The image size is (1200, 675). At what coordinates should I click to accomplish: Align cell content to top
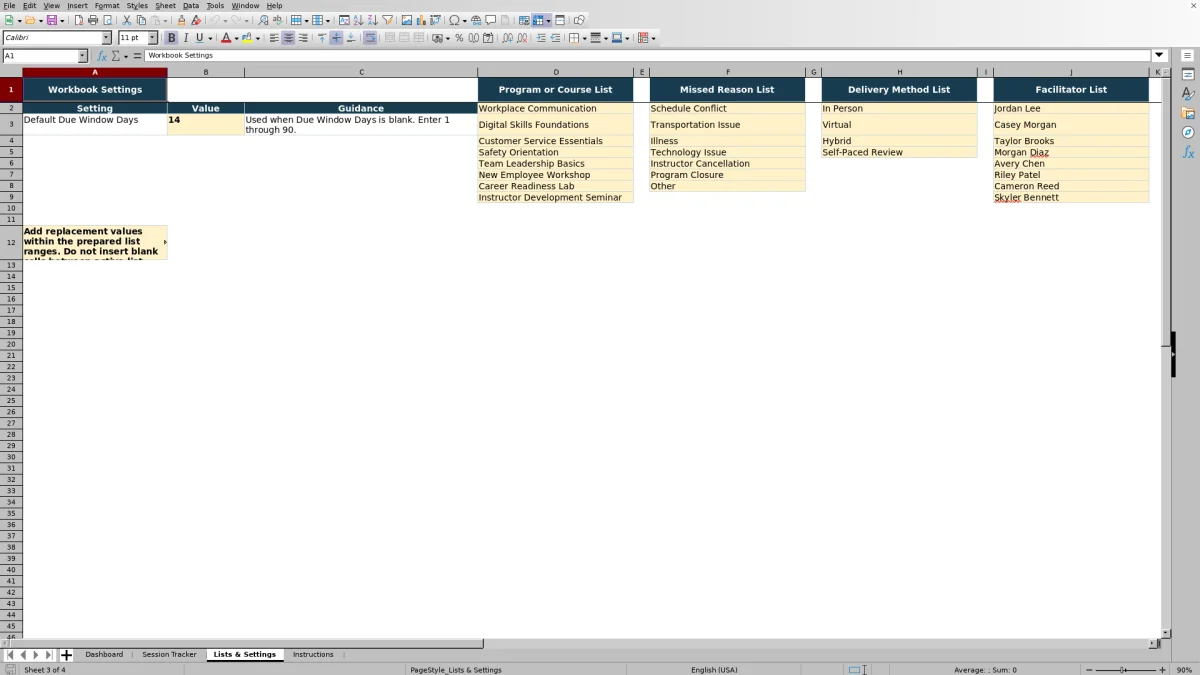(x=322, y=38)
